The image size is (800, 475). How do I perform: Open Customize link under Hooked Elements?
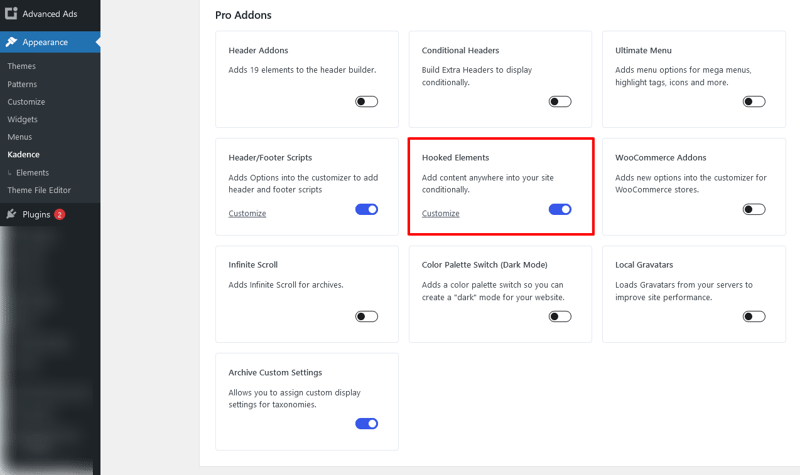[x=440, y=213]
